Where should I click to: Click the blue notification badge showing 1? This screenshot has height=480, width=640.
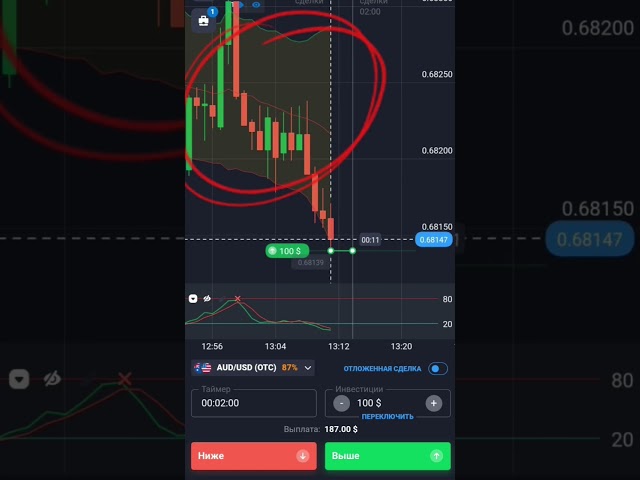coord(212,11)
